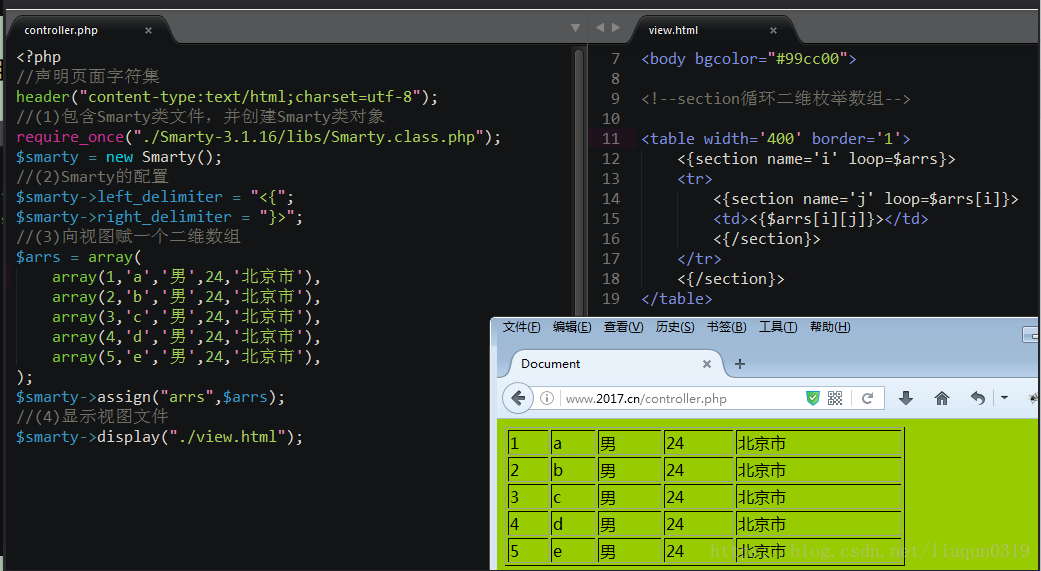
Task: Click the left editor pane vertical scrollbar
Action: click(578, 179)
